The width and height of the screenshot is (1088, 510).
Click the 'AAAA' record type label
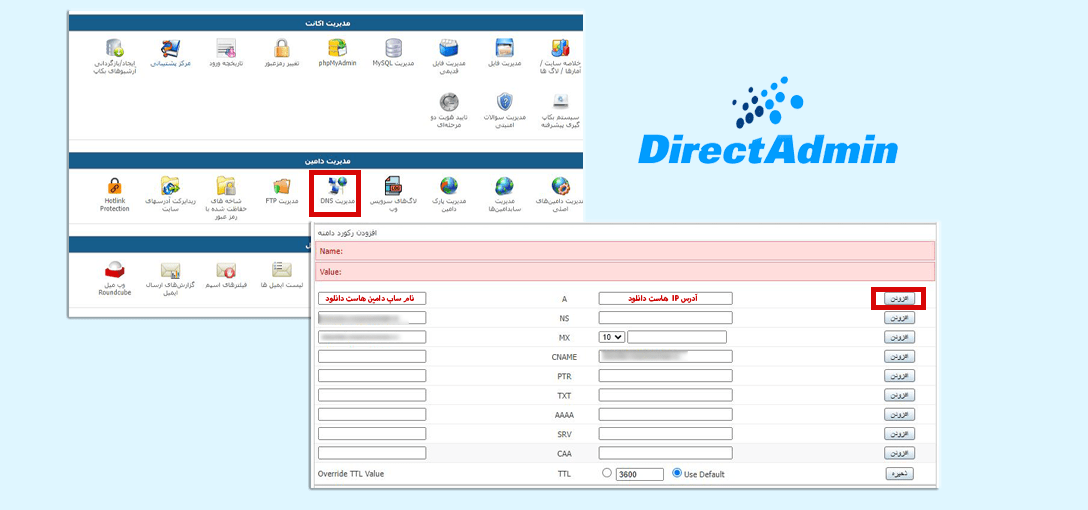[564, 415]
